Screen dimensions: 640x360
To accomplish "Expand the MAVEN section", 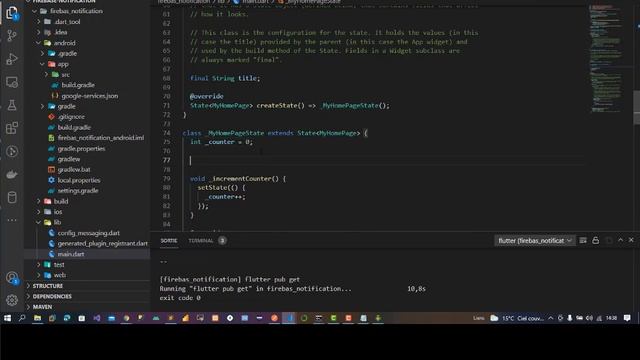I will [42, 307].
